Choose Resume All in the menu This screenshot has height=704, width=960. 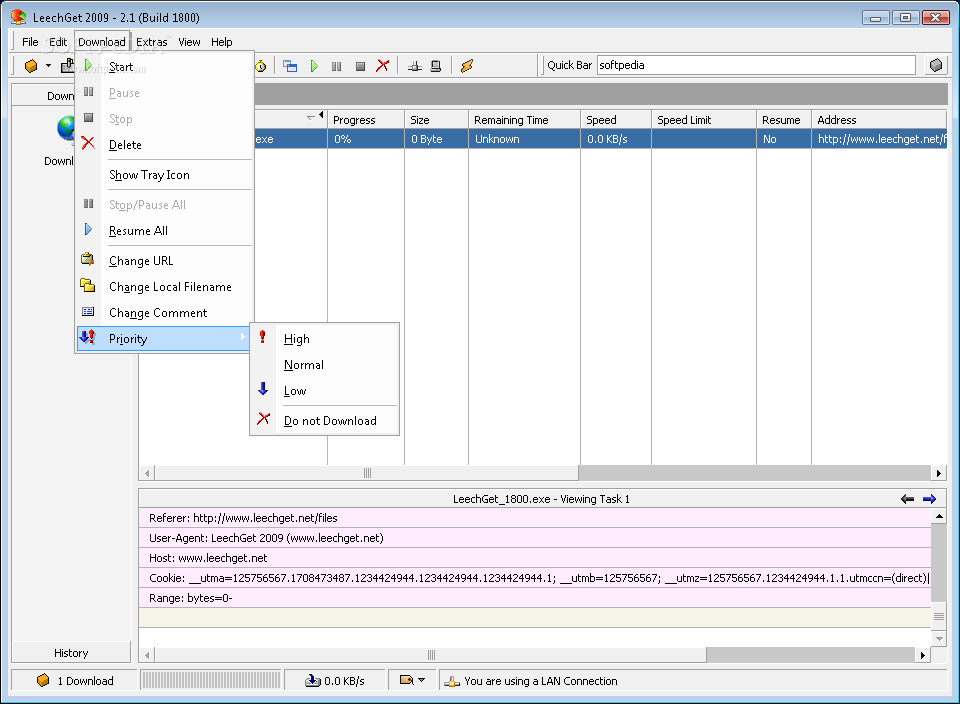tap(165, 230)
